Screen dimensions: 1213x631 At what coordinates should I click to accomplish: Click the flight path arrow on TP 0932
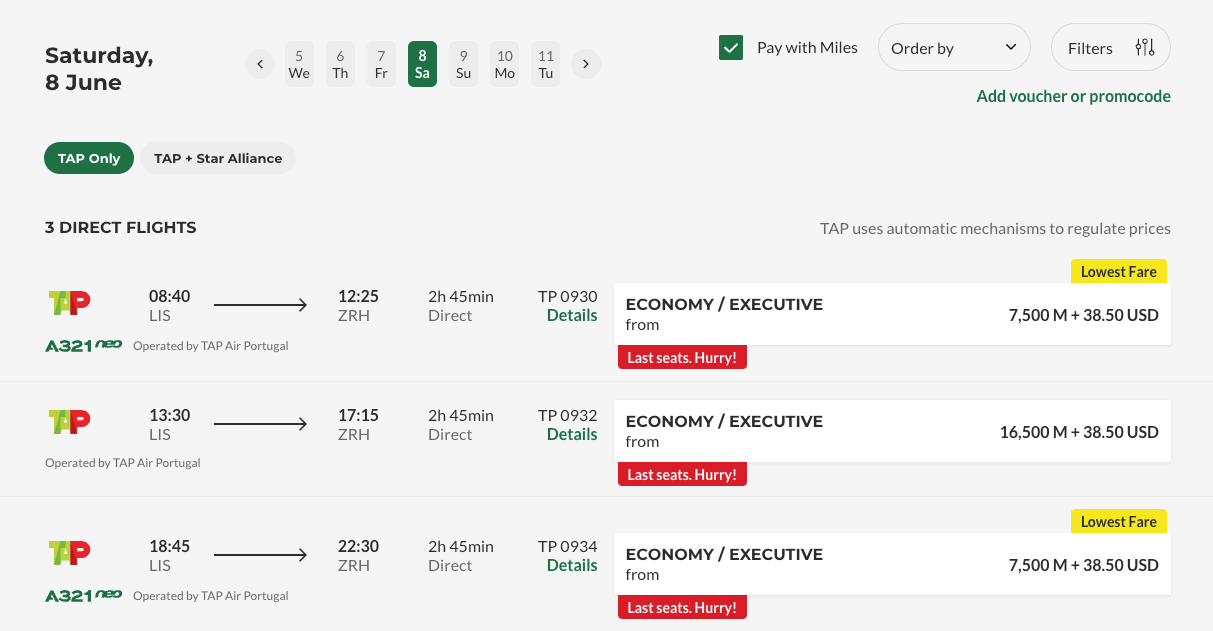(260, 423)
